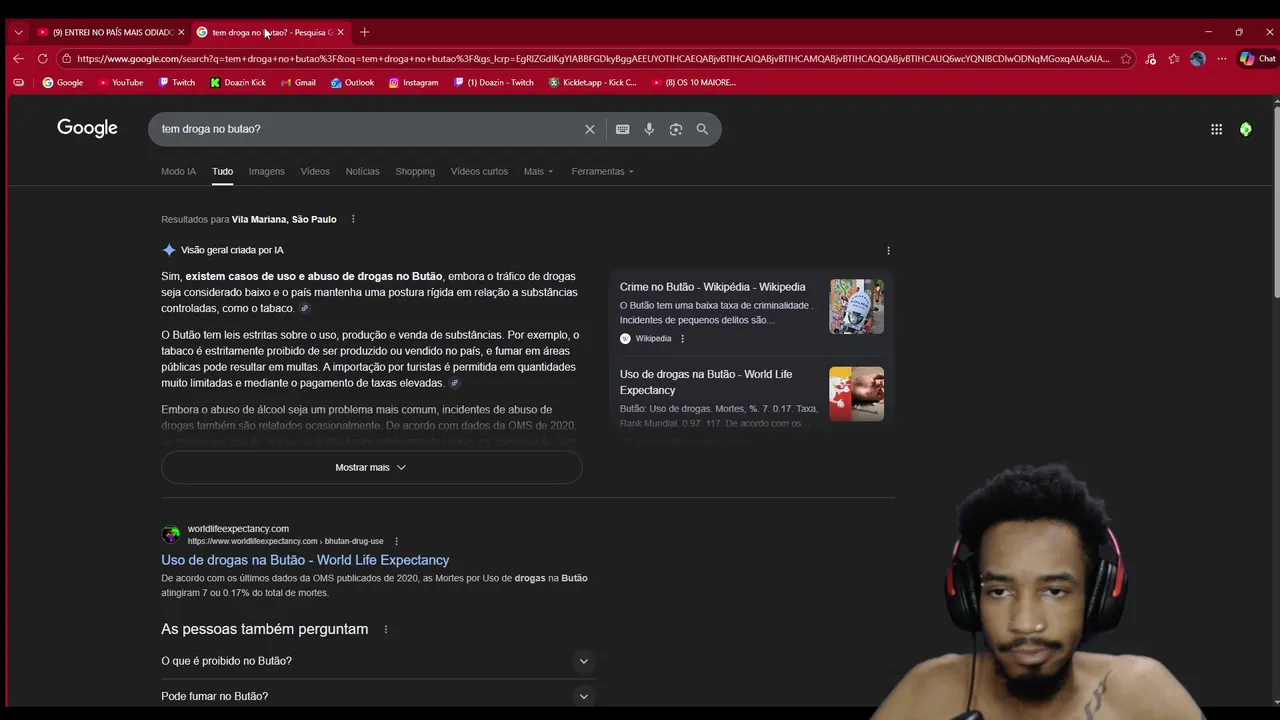
Task: Open the Ferramentas dropdown
Action: (602, 171)
